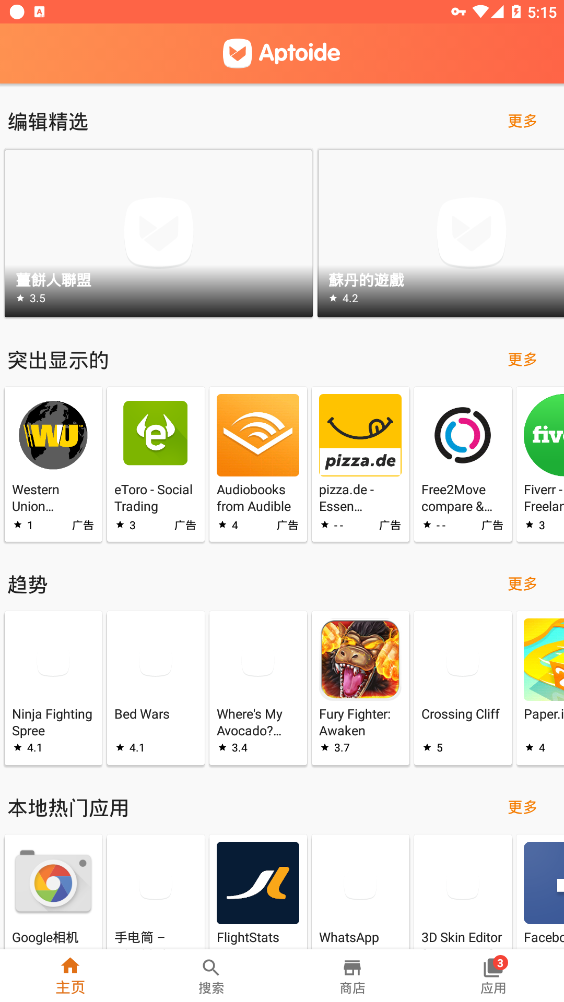Show 更多 for 突出显示的 section
564x1002 pixels.
tap(522, 359)
